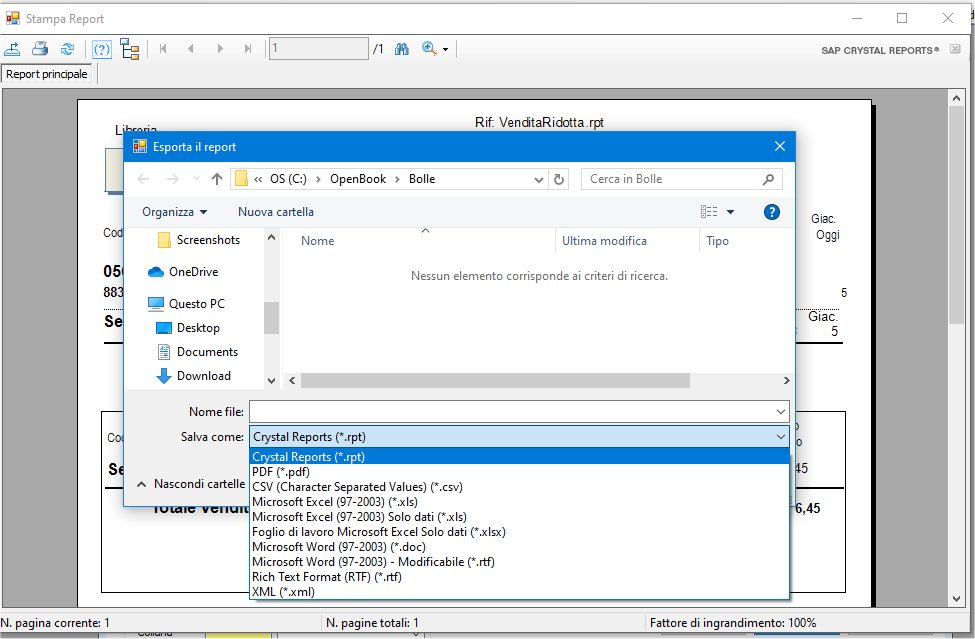Click the blue help question mark icon
The image size is (975, 639).
coord(772,212)
